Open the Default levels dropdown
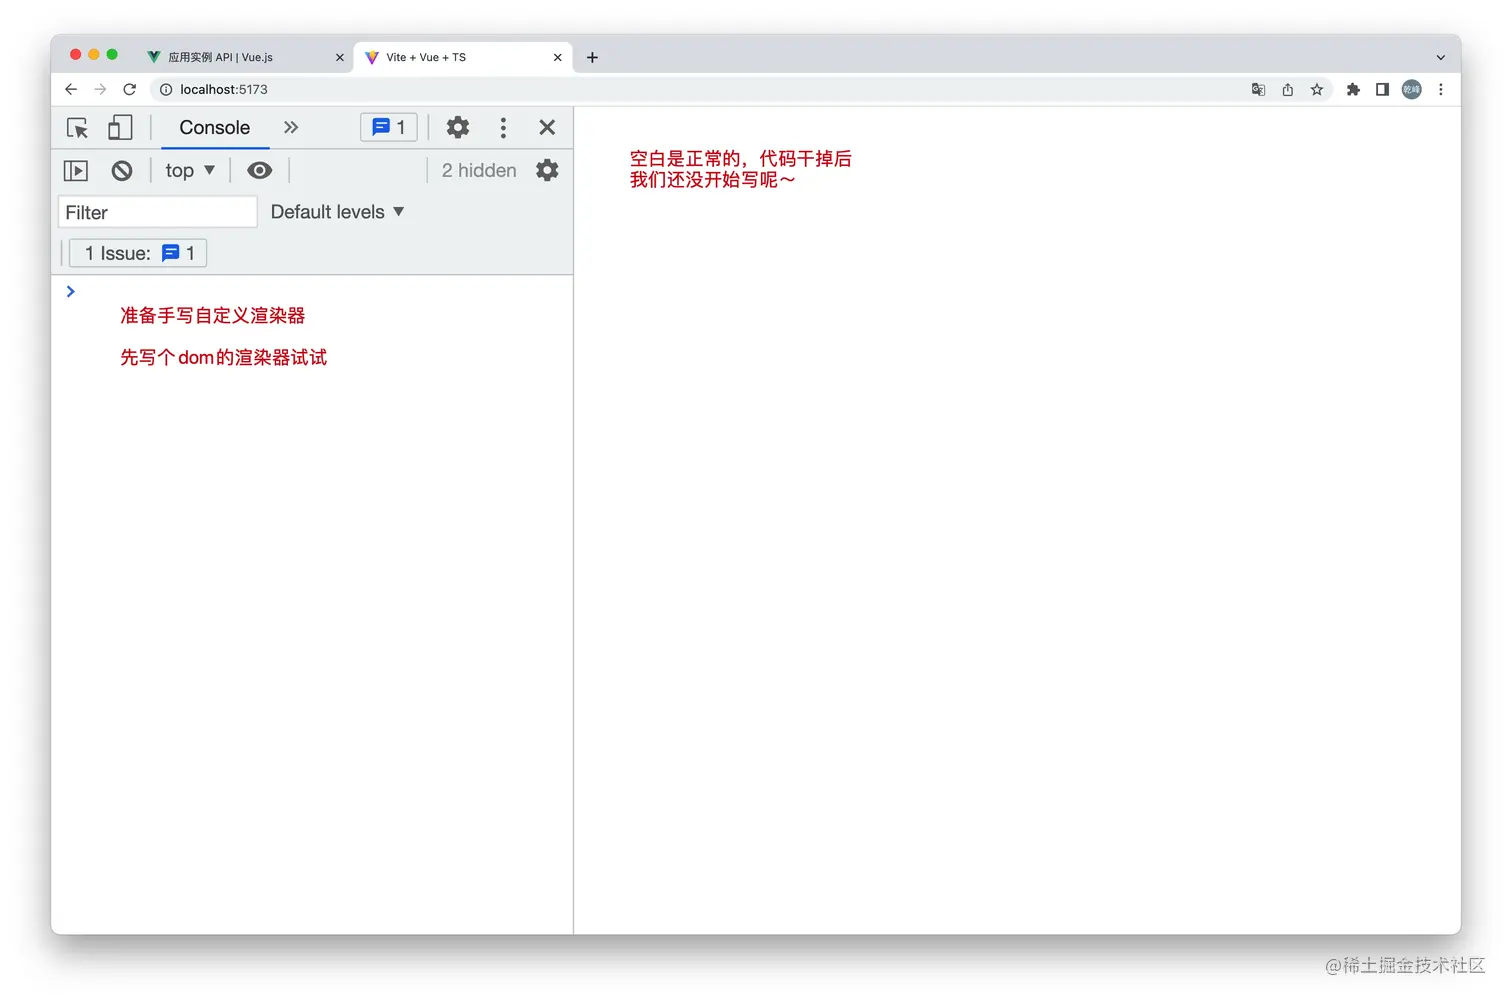This screenshot has height=1002, width=1512. (x=337, y=211)
